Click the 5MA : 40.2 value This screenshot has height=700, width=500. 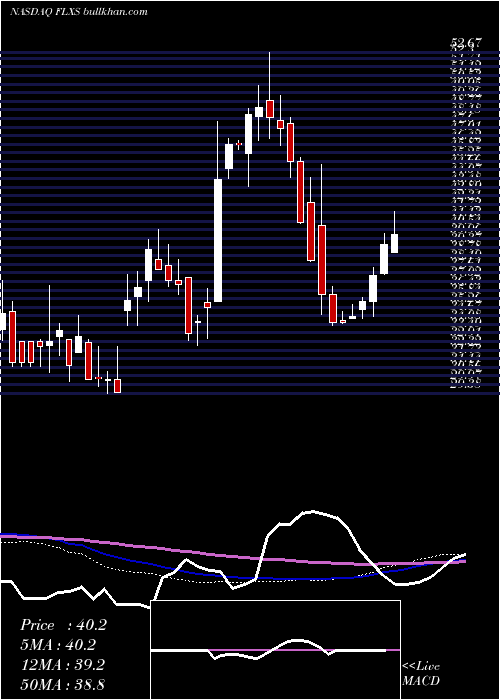click(58, 645)
